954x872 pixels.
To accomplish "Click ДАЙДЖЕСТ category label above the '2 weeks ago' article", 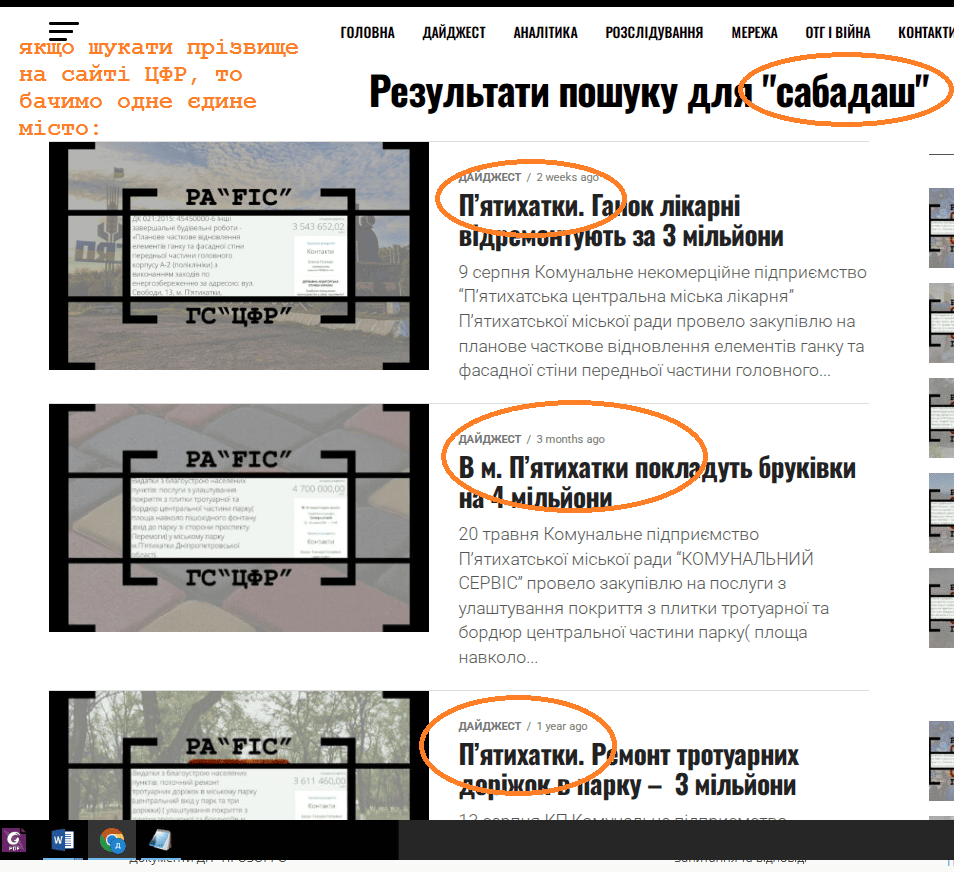I will click(489, 177).
